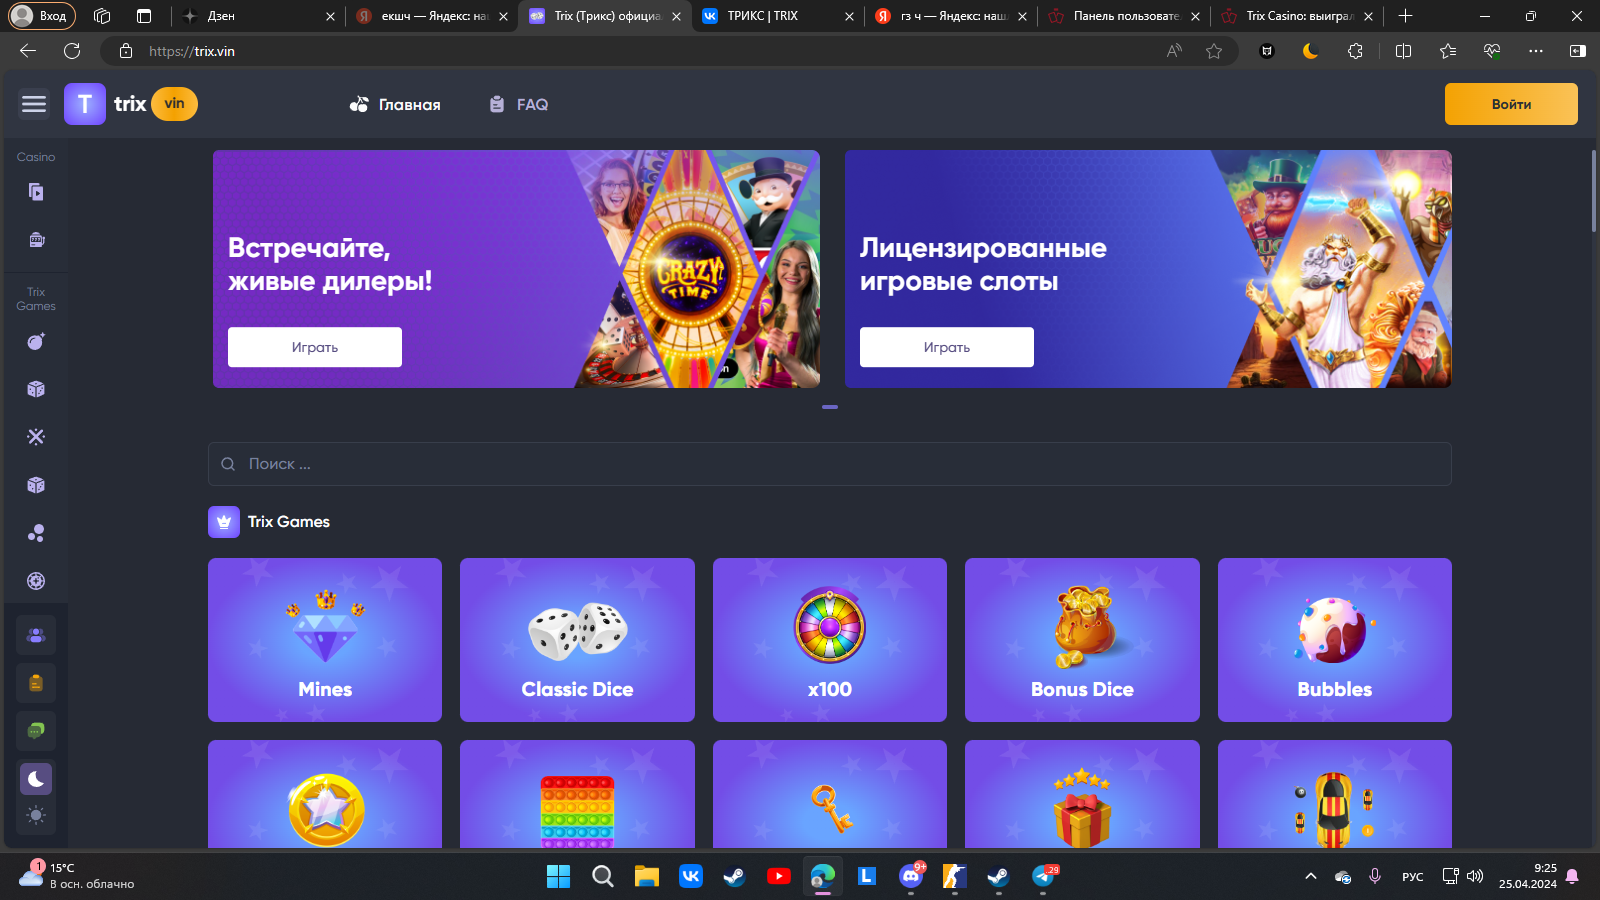Open the tab actions menu icon
This screenshot has height=900, width=1600.
144,16
